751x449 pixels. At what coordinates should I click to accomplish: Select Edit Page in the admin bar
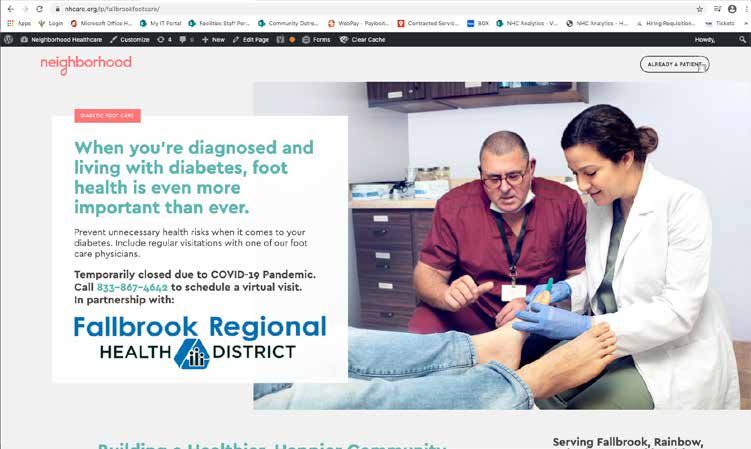point(250,40)
